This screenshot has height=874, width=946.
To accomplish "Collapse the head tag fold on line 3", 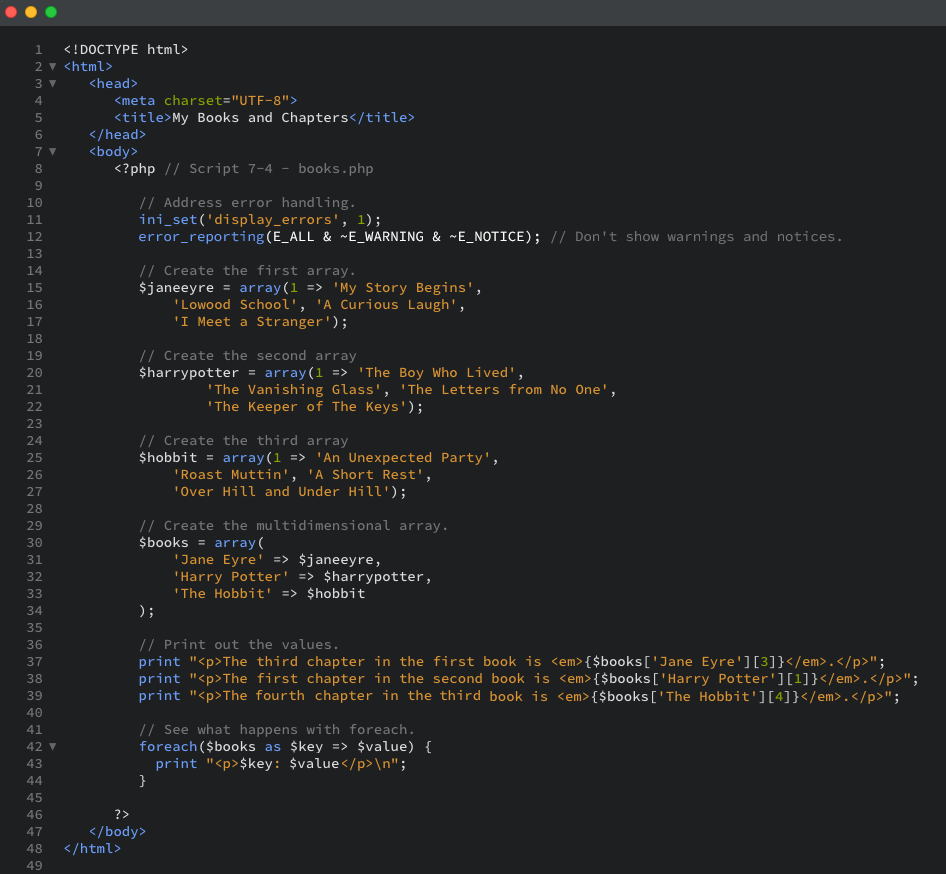I will pos(52,83).
